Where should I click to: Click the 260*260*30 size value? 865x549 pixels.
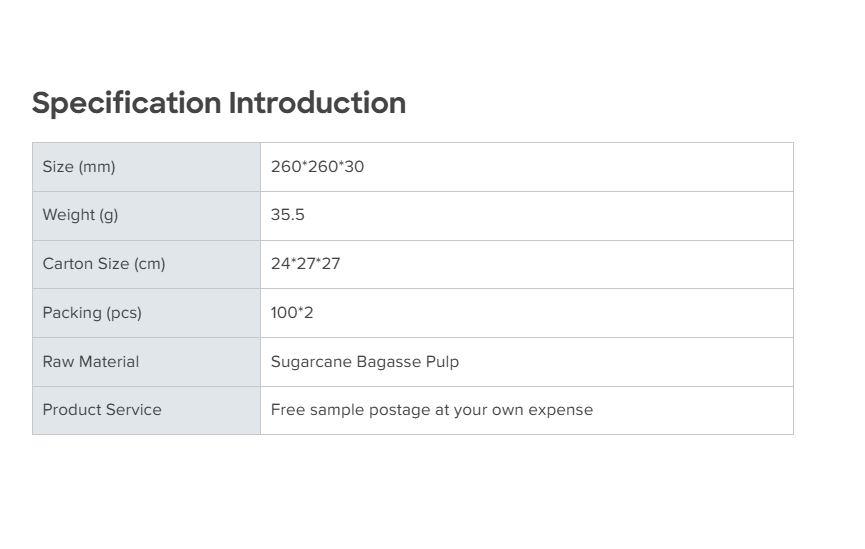[317, 167]
